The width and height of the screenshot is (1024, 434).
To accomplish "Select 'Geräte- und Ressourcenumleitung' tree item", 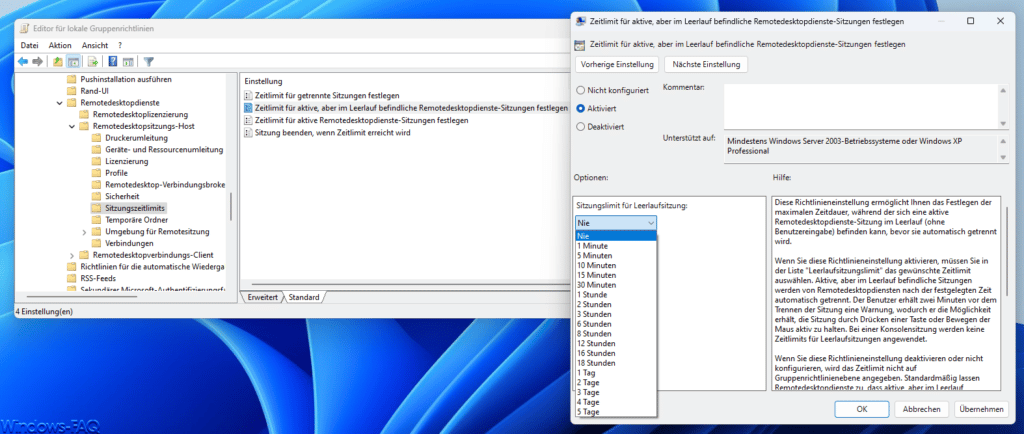I will pos(164,149).
